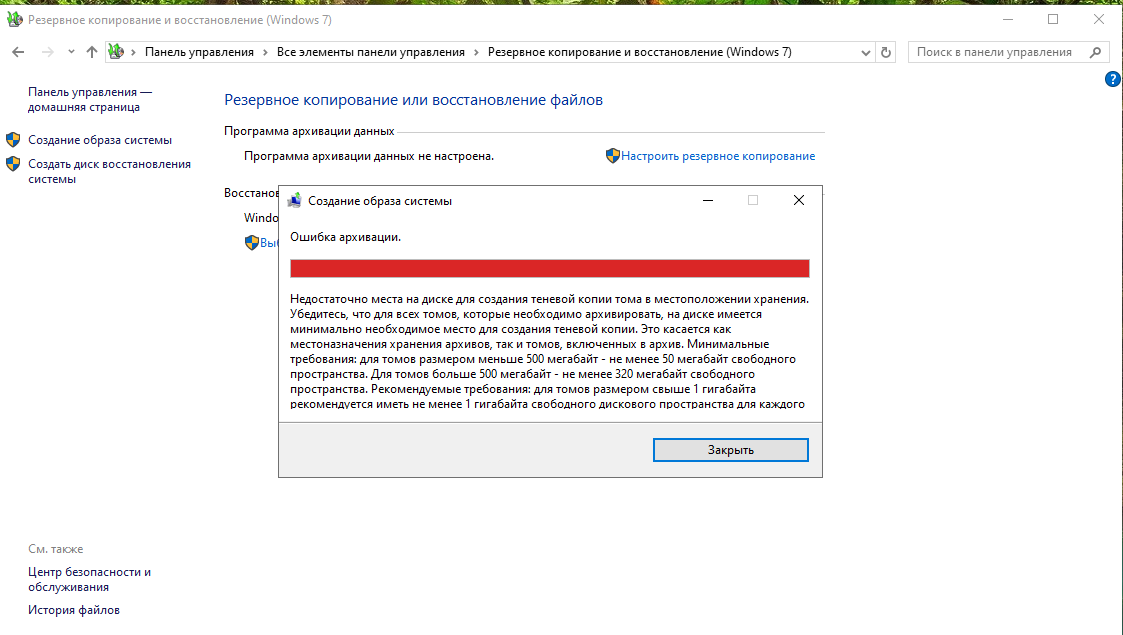Click the up one level arrow
The image size is (1123, 635).
coord(92,52)
